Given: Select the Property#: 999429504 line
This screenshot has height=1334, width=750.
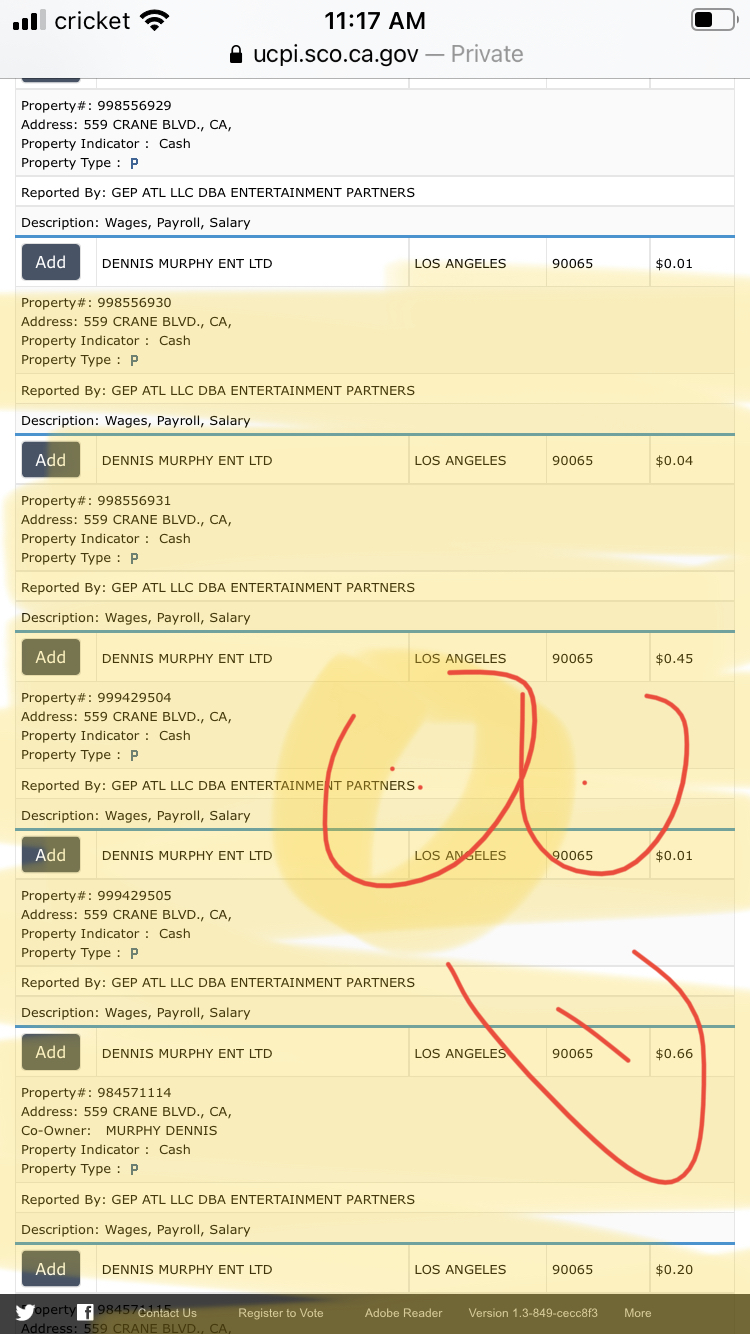Looking at the screenshot, I should coord(96,697).
